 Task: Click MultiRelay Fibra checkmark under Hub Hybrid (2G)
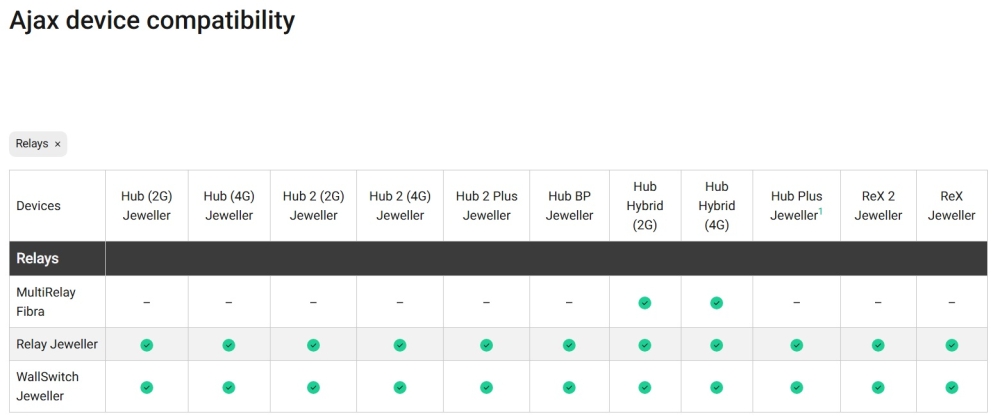point(645,302)
